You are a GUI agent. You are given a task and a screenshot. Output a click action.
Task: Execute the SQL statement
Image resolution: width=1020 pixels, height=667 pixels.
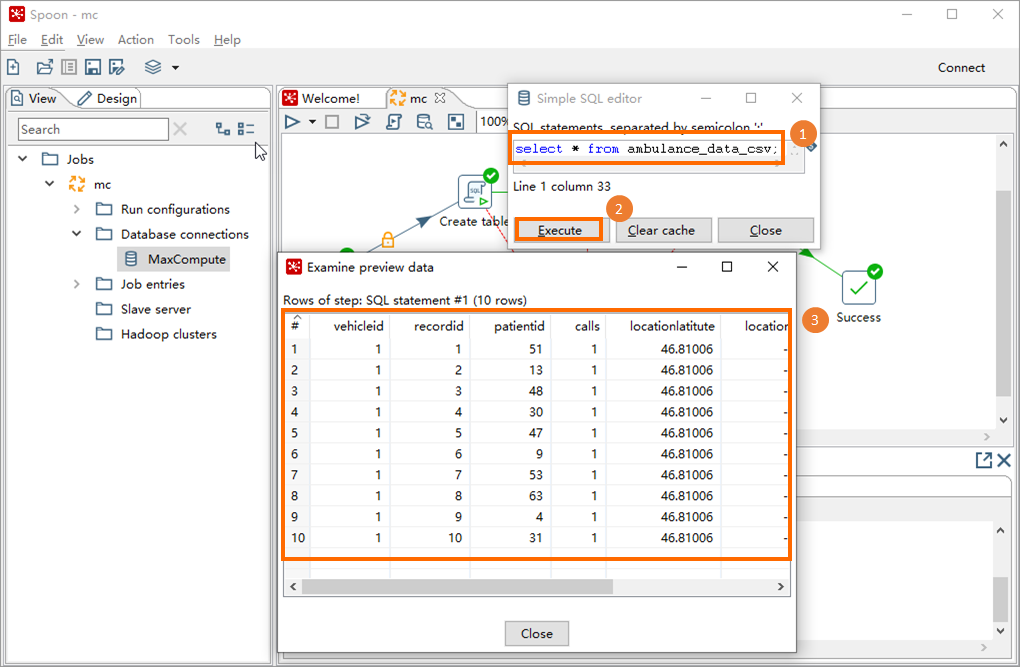pos(558,229)
